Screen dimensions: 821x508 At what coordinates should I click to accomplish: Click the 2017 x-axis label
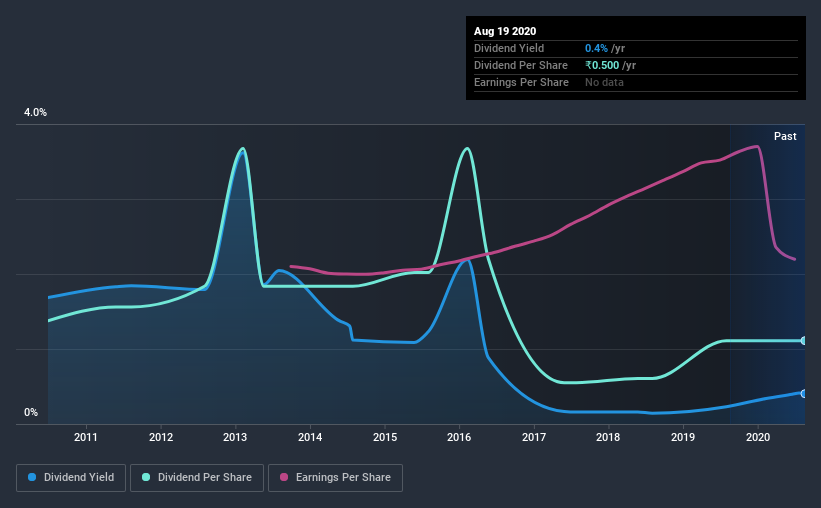(534, 437)
